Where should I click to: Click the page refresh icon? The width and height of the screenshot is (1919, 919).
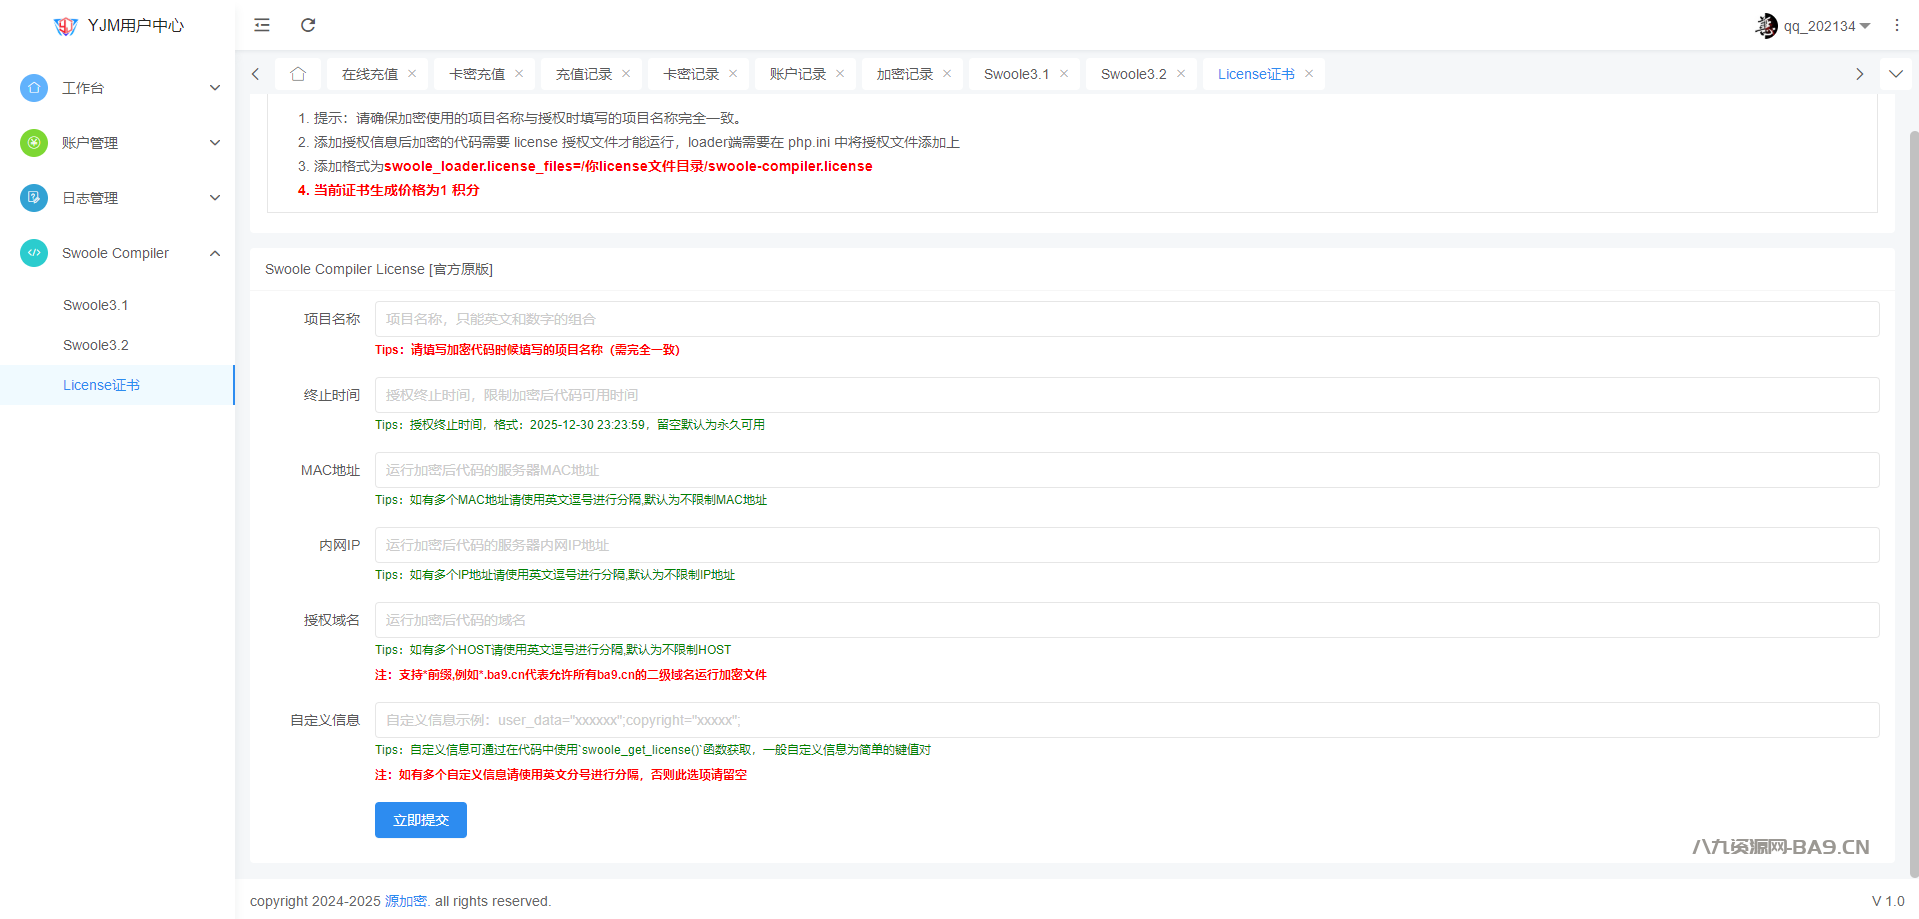pos(308,25)
